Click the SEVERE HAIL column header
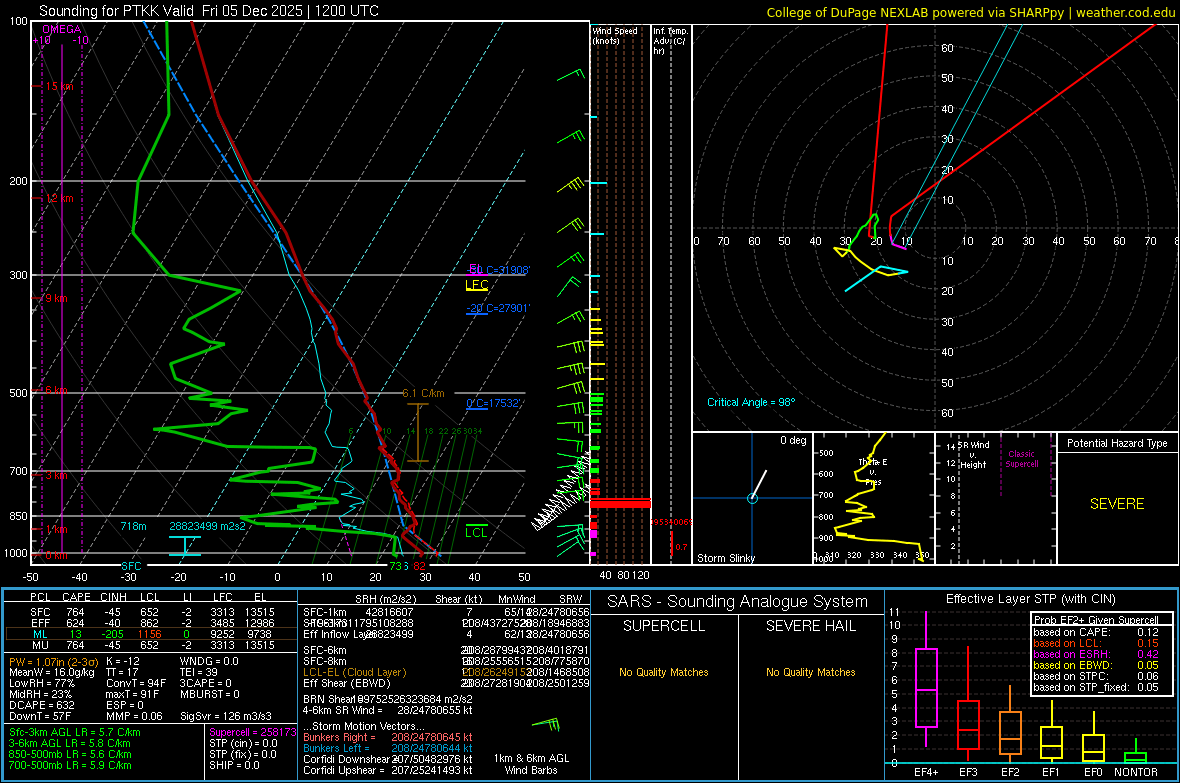 [x=810, y=626]
